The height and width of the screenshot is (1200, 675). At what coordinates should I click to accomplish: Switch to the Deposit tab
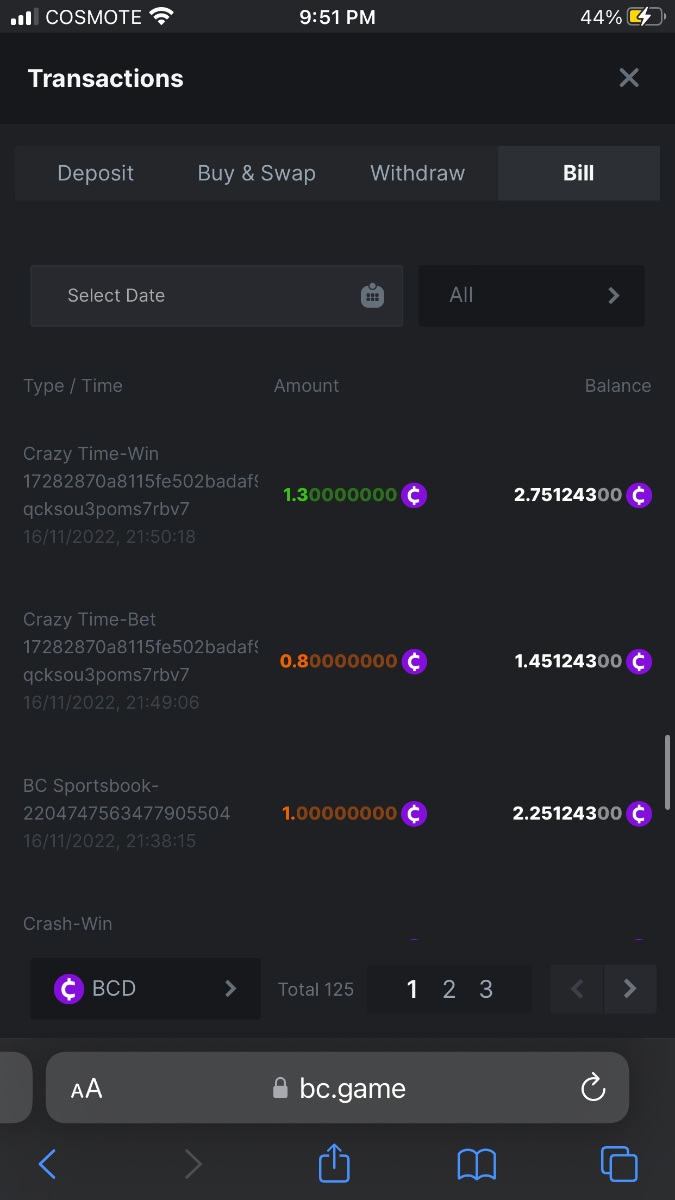tap(96, 173)
